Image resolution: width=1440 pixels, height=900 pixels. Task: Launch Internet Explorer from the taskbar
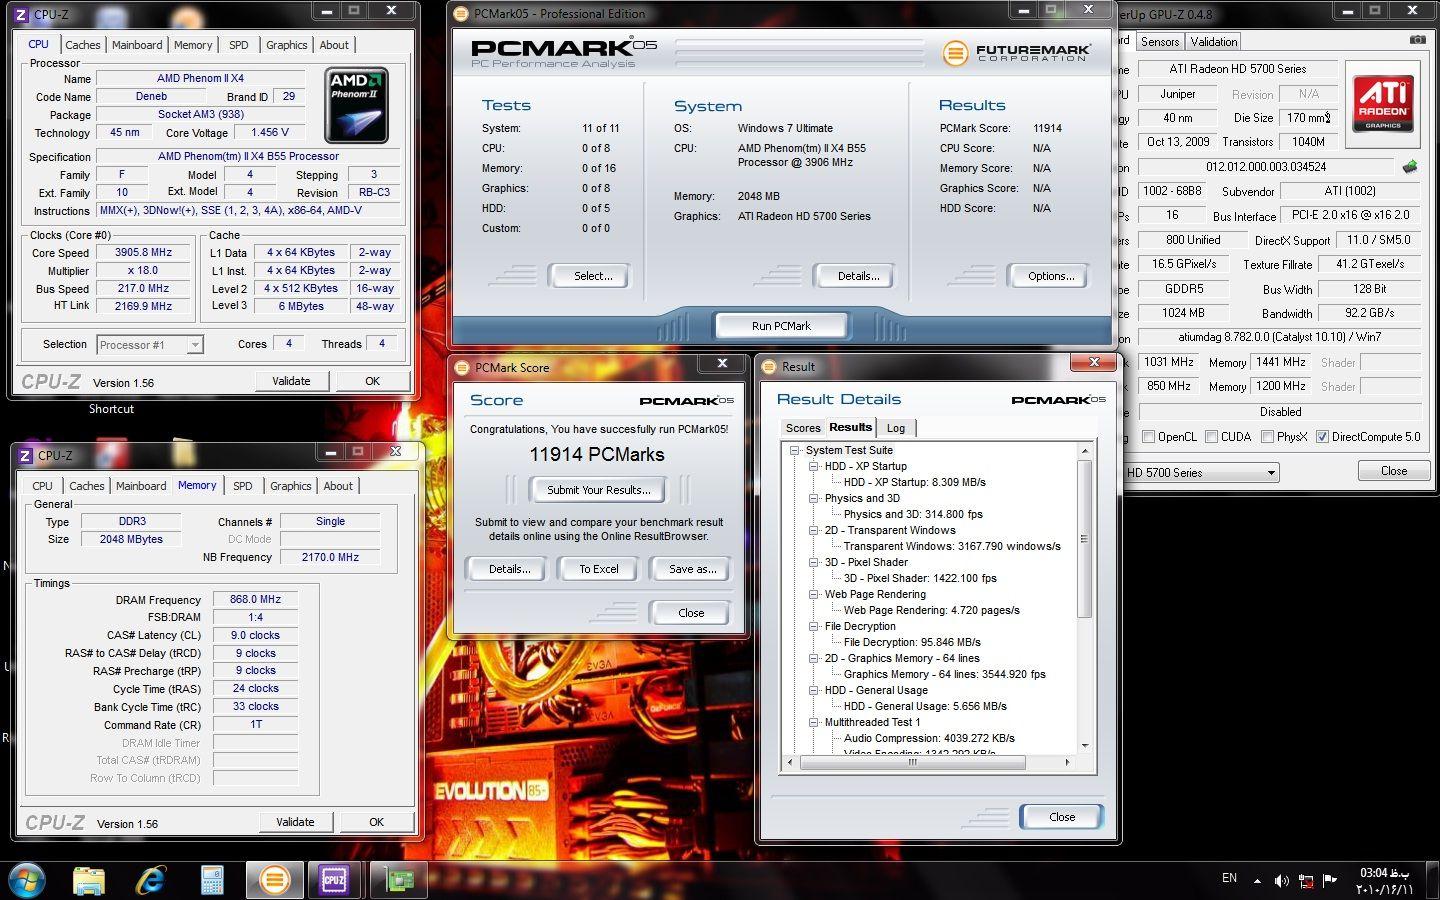[x=151, y=880]
